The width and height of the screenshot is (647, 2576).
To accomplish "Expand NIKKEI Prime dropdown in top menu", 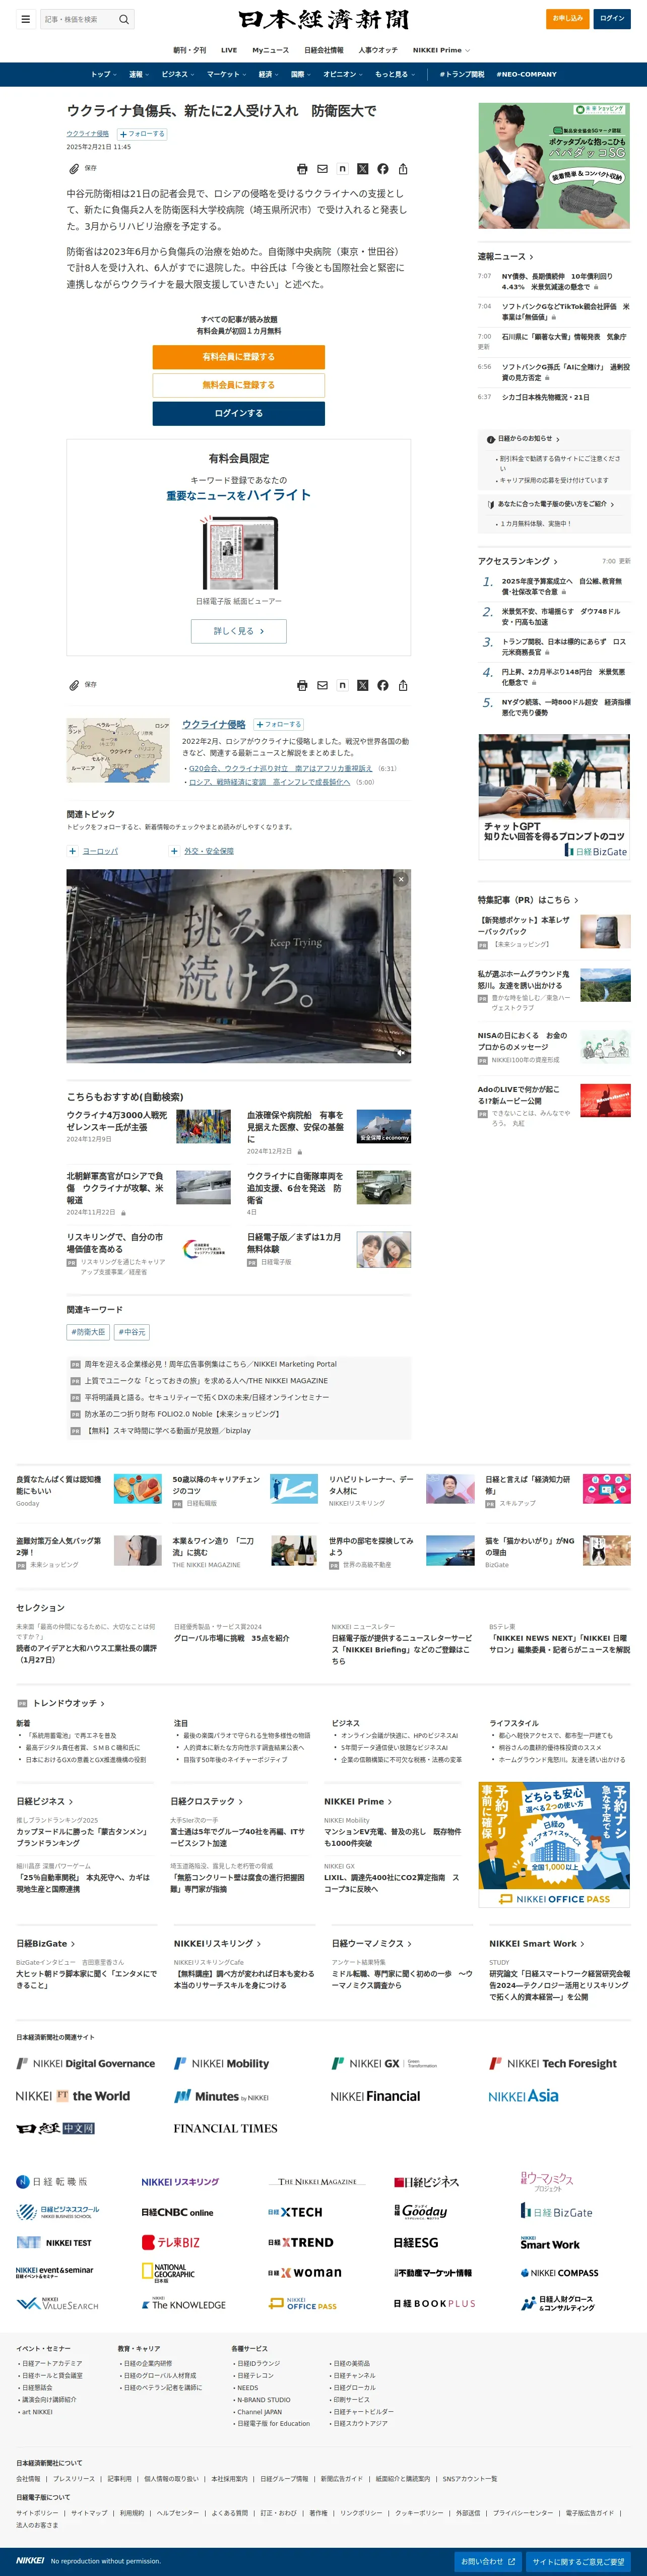I will click(441, 50).
